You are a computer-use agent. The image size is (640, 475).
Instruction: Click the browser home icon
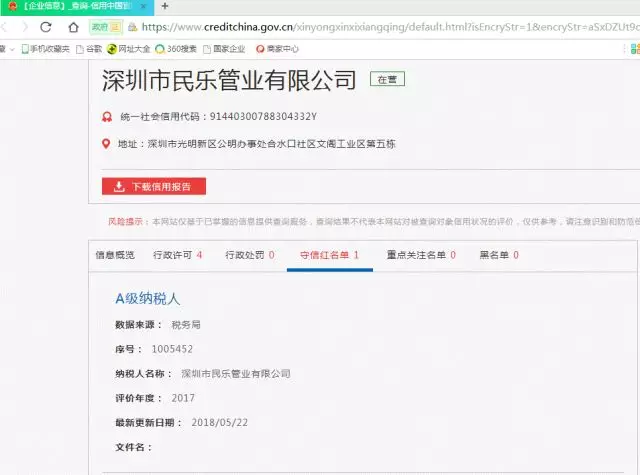[73, 27]
